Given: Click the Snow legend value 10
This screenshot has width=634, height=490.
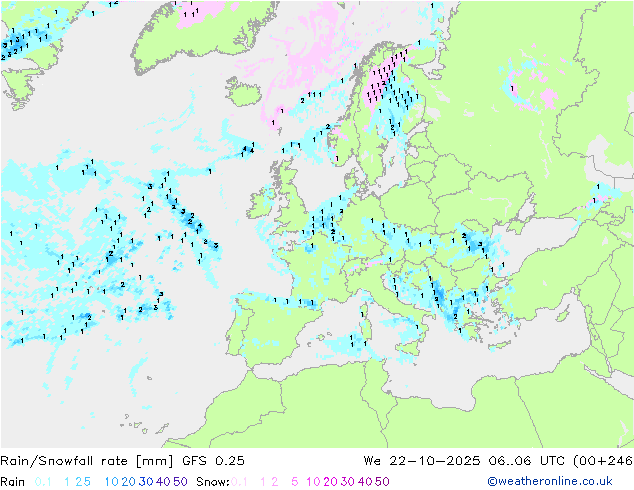Looking at the screenshot, I should click(313, 482).
